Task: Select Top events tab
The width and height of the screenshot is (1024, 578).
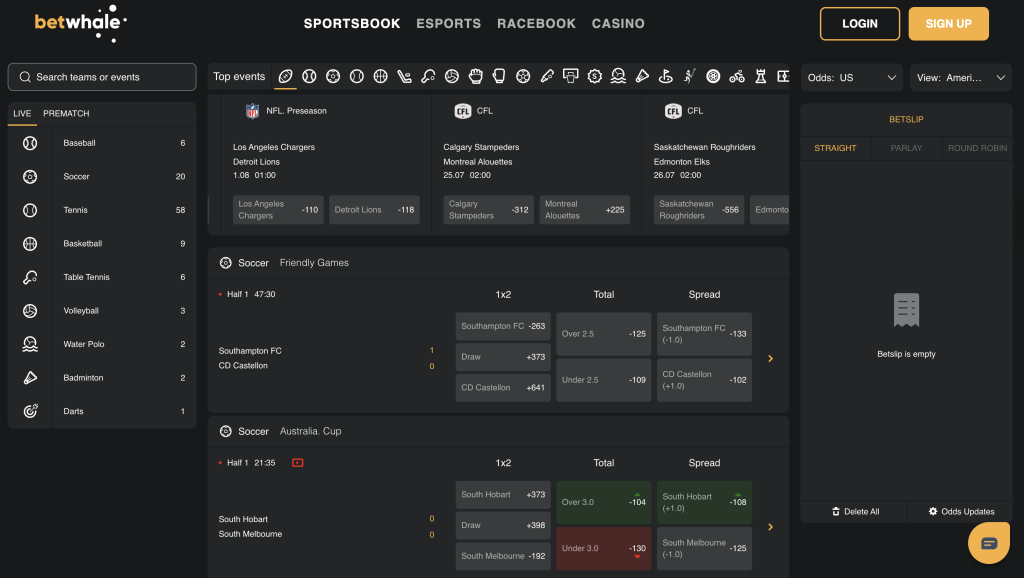Action: (239, 76)
